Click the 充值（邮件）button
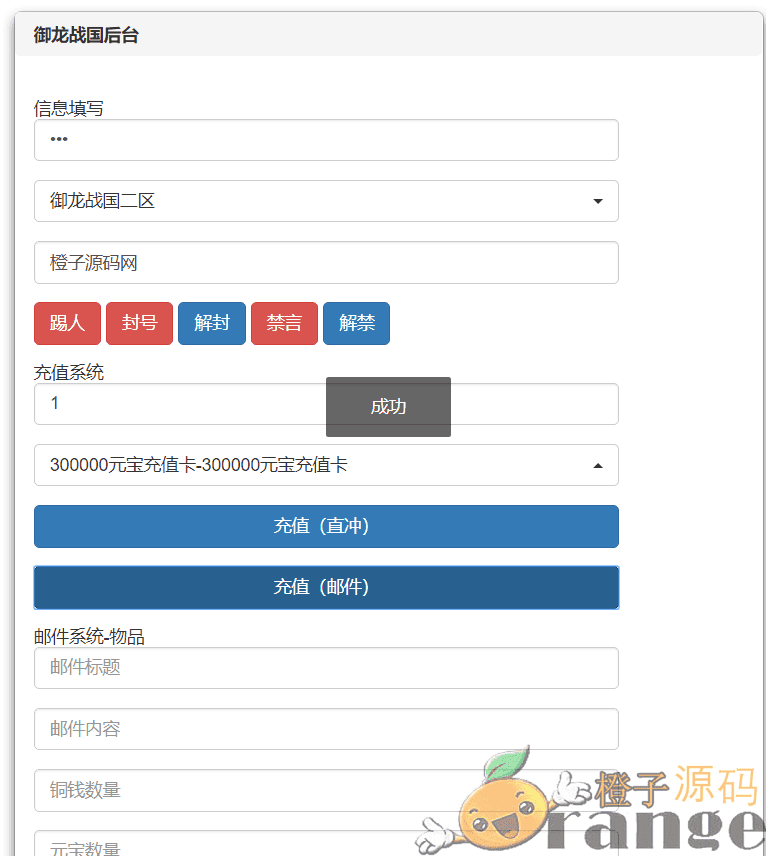This screenshot has width=766, height=856. 326,587
